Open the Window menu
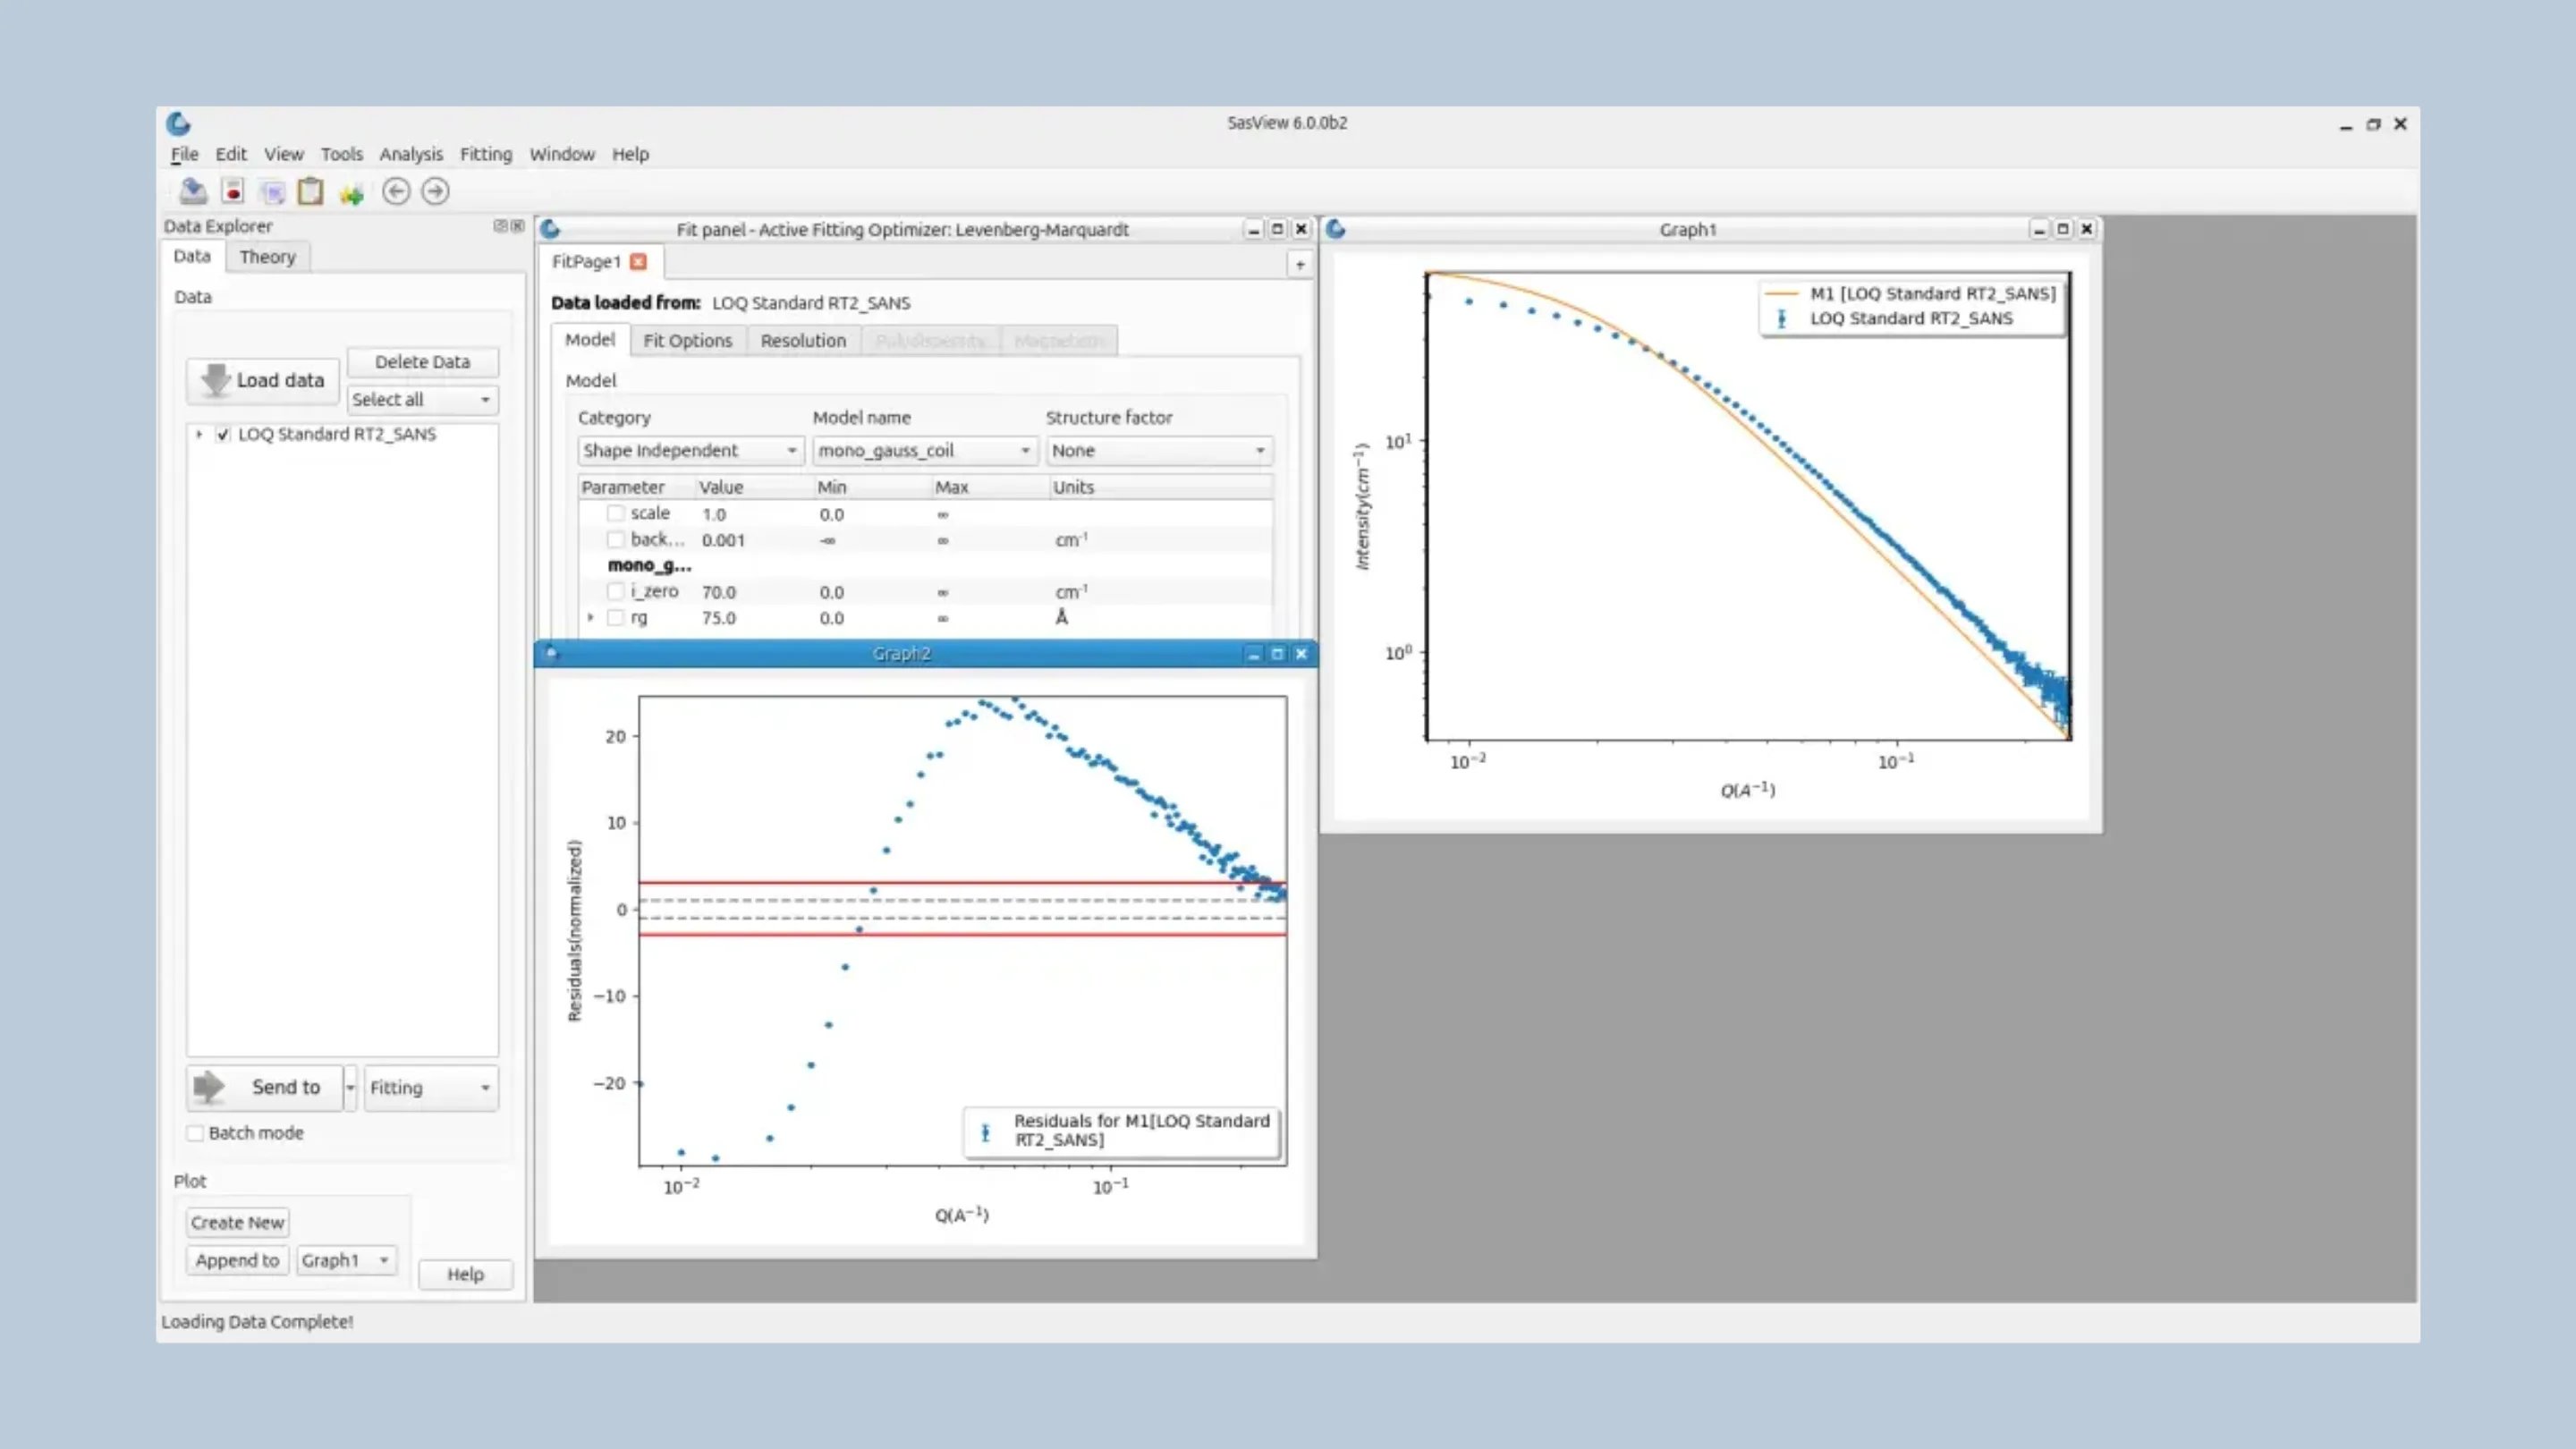The width and height of the screenshot is (2576, 1449). [561, 154]
